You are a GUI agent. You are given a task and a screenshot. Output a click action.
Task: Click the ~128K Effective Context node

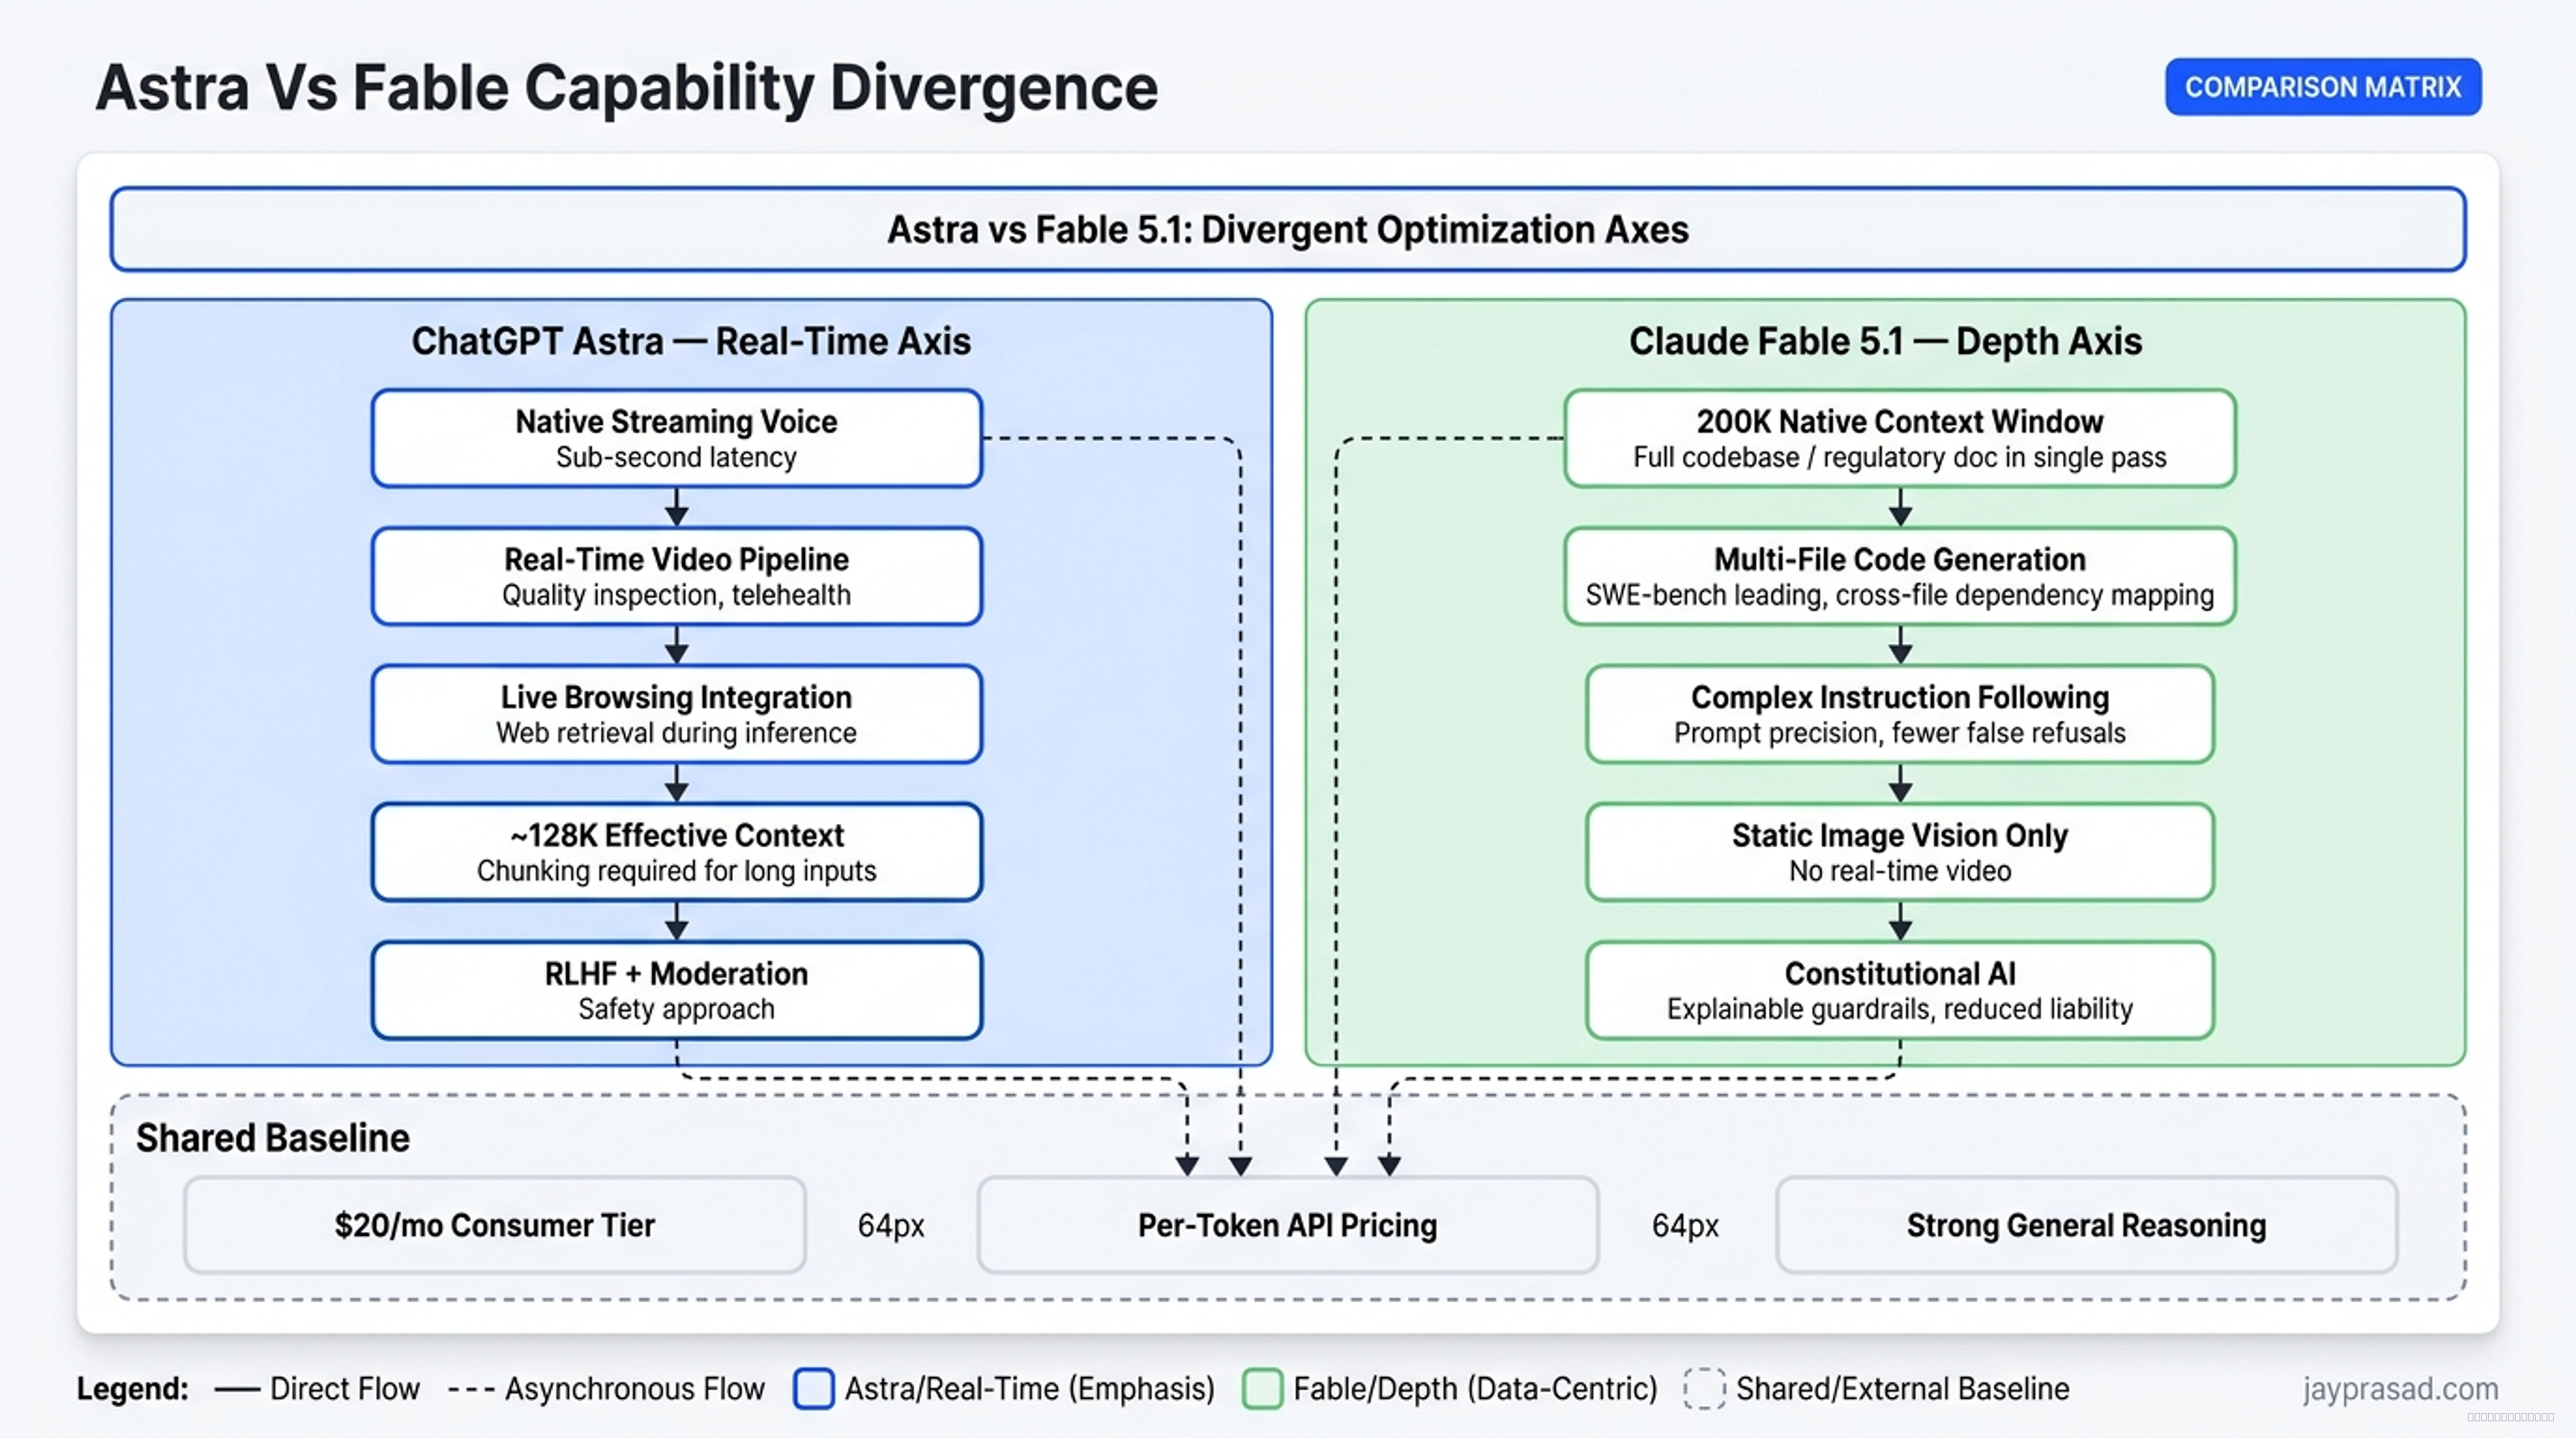coord(677,853)
